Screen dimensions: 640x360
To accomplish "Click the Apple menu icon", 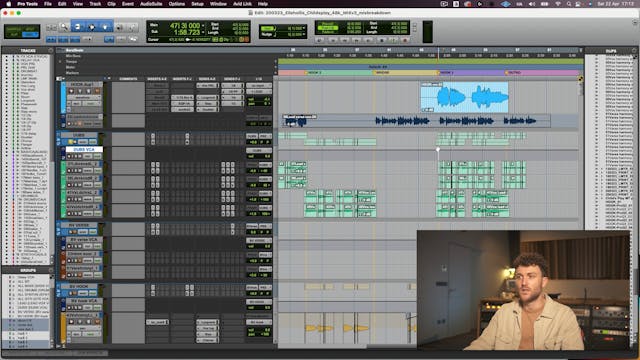I will 8,4.
